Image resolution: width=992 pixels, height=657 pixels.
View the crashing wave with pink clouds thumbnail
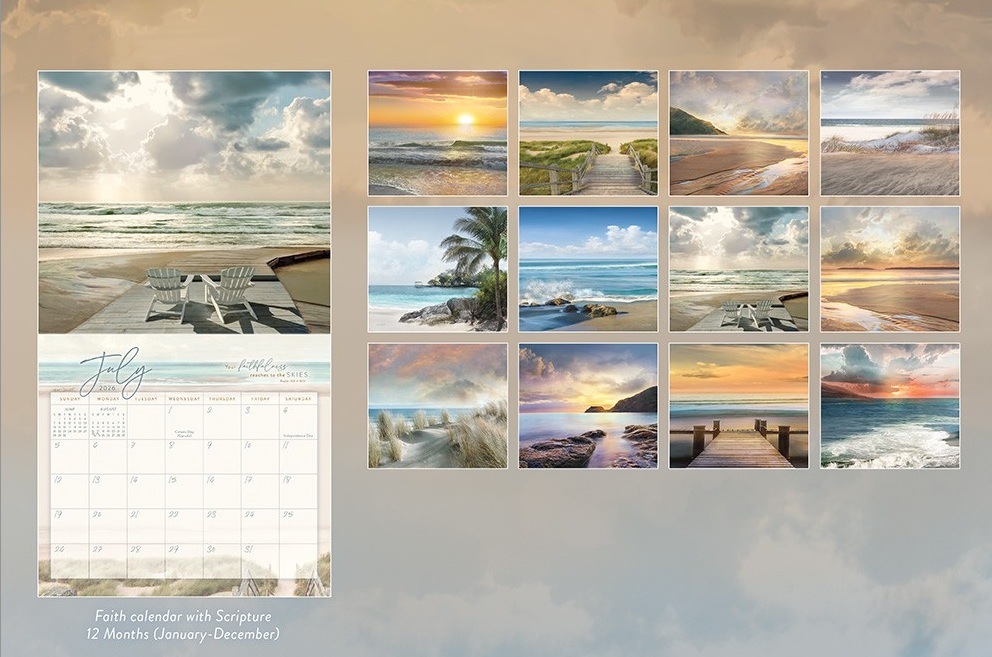(x=890, y=406)
